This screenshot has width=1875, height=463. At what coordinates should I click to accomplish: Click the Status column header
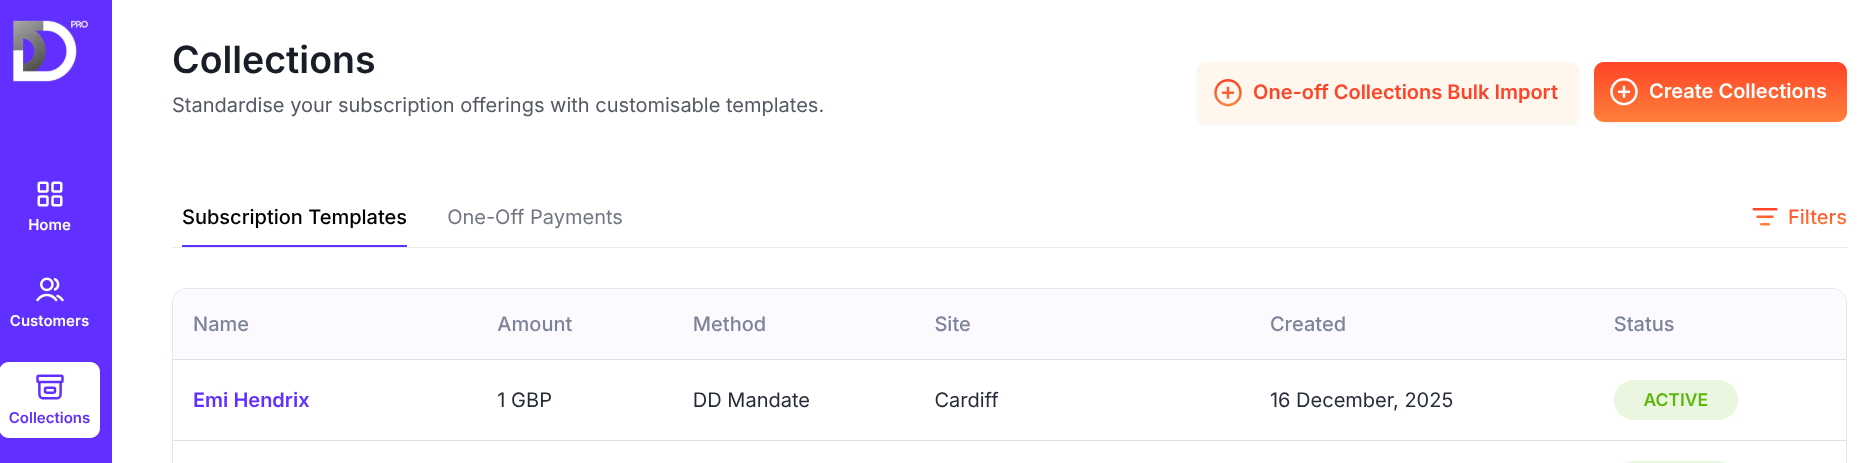(x=1643, y=324)
